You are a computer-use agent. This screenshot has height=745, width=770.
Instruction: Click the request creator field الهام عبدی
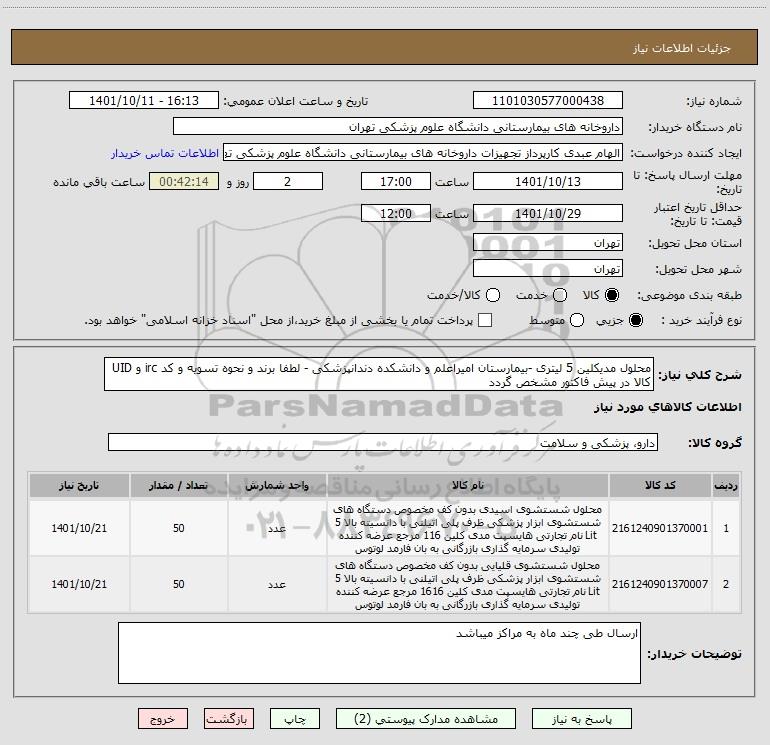tap(423, 153)
